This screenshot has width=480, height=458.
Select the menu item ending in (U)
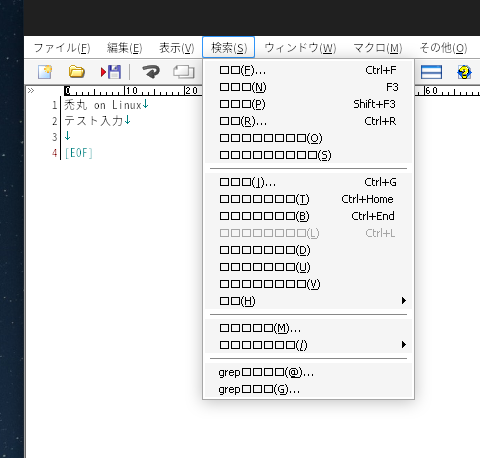pyautogui.click(x=308, y=267)
